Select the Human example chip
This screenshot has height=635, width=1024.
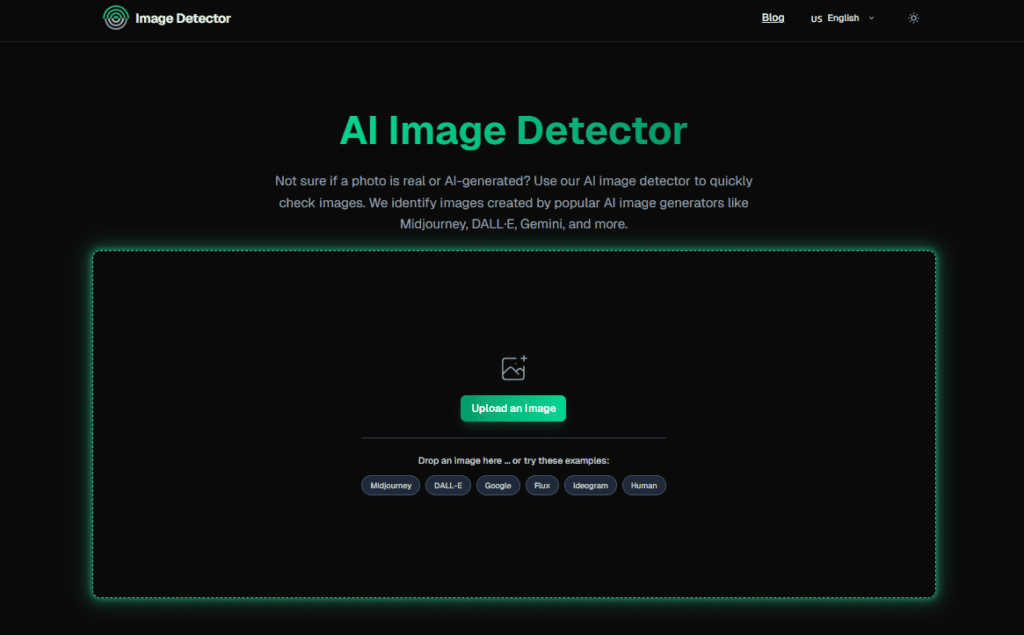coord(644,485)
